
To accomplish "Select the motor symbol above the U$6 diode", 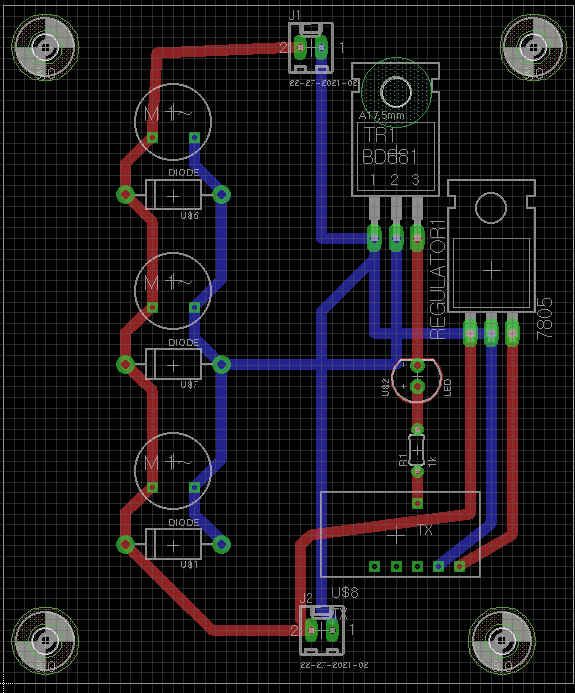I will click(x=173, y=122).
